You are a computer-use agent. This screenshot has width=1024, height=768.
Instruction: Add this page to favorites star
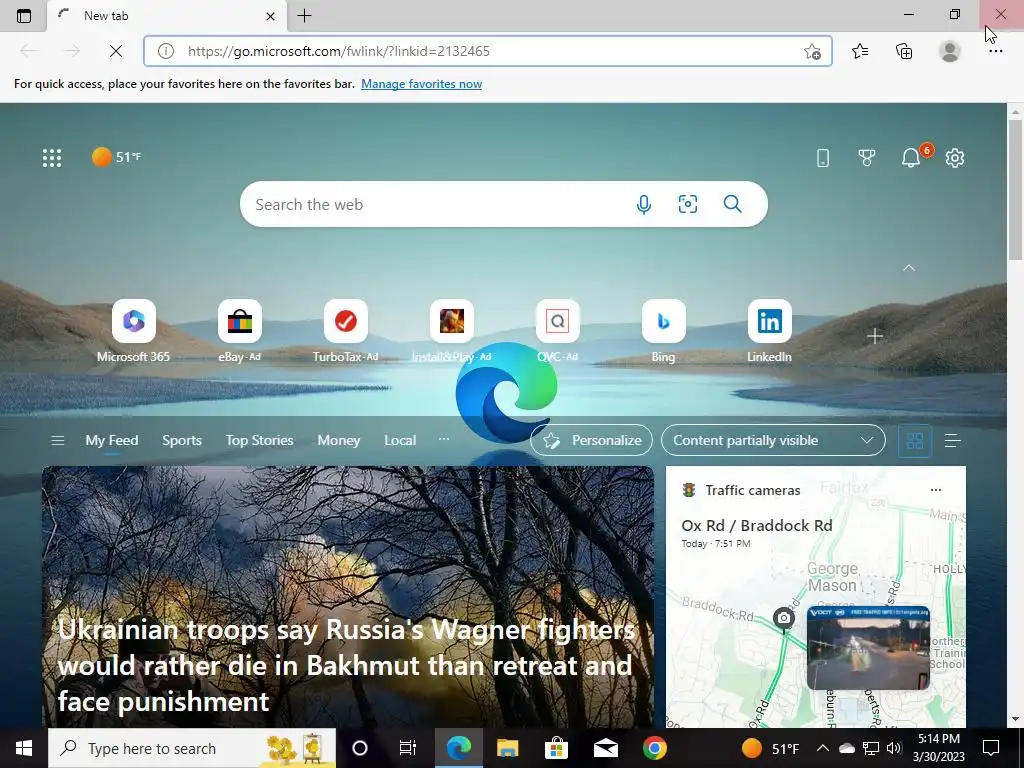coord(812,51)
